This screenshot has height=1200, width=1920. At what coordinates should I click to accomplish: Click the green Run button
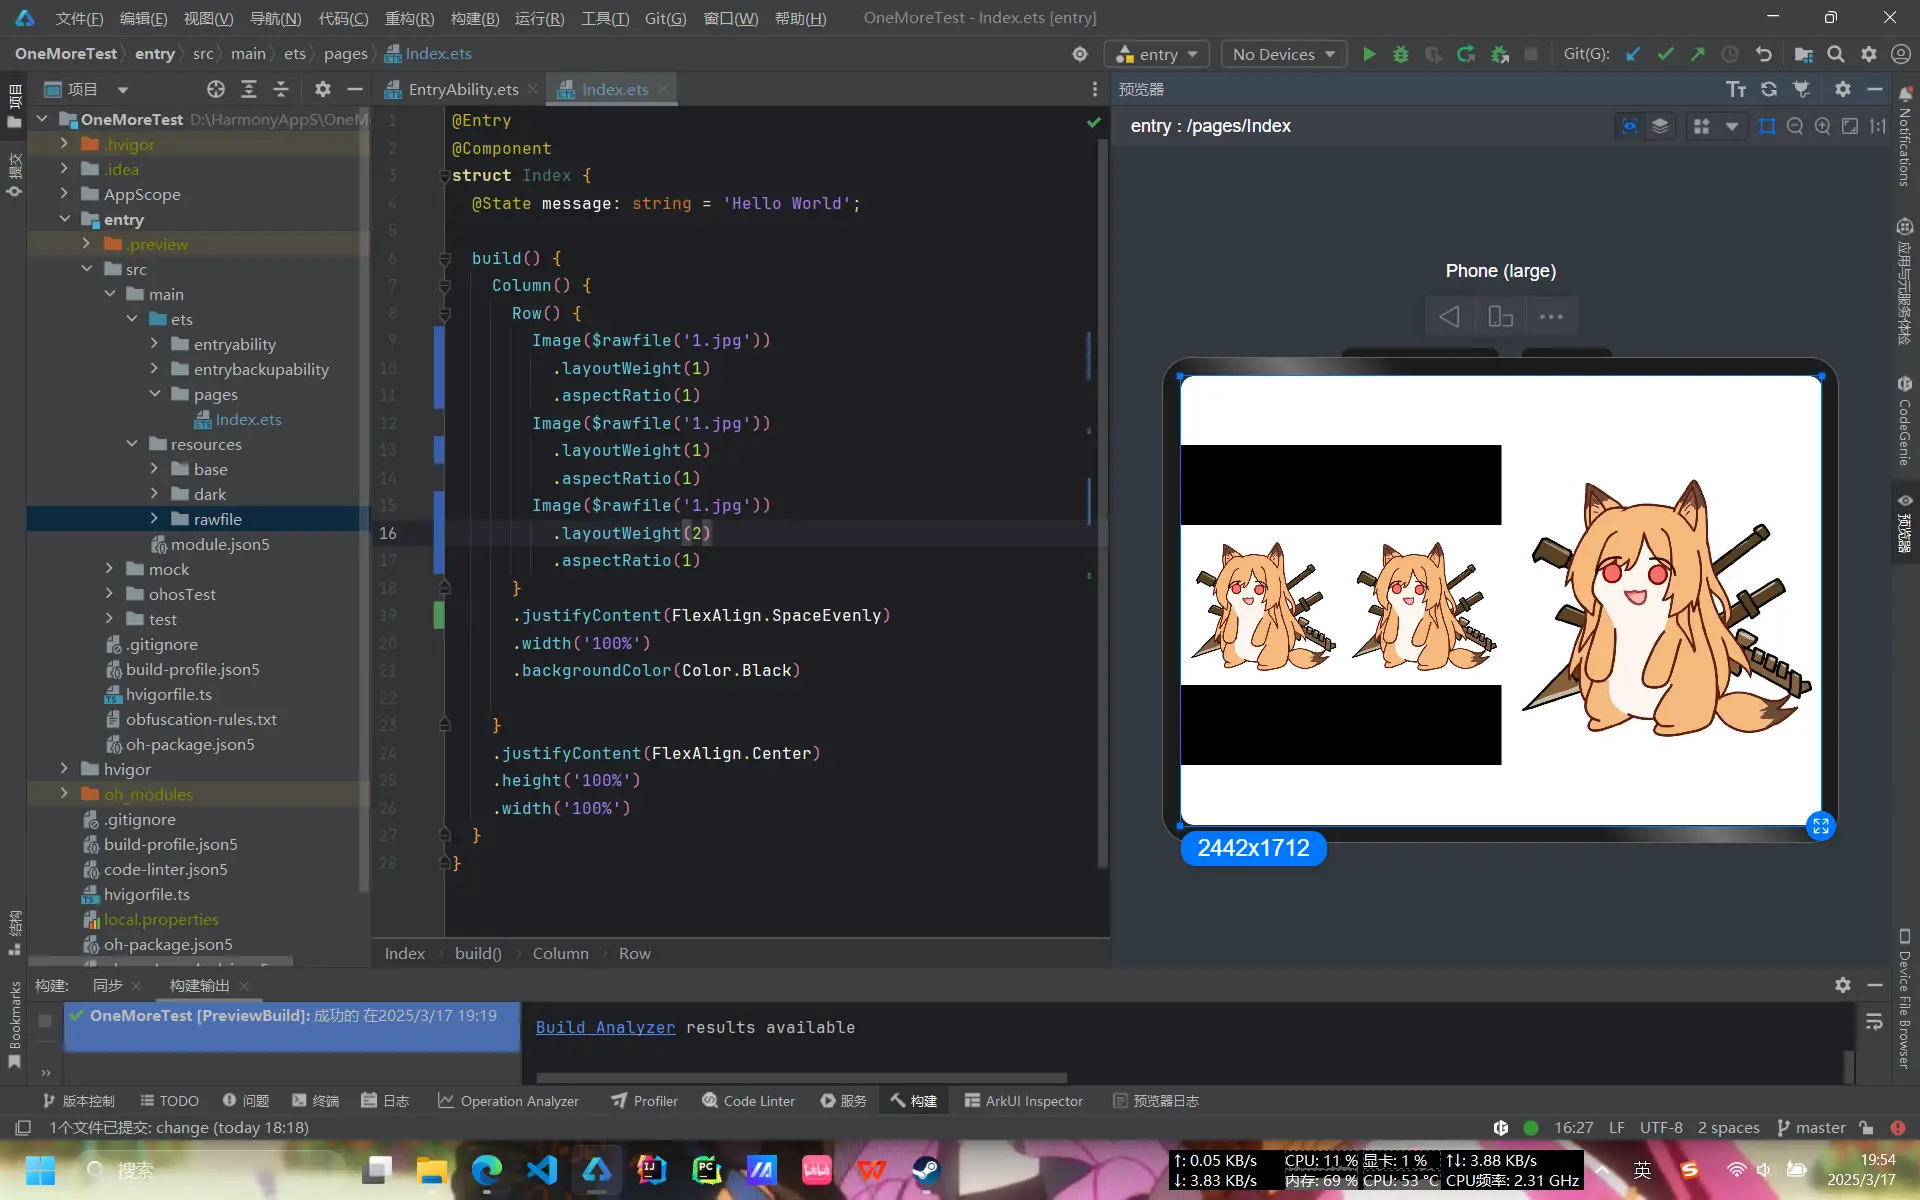1369,54
